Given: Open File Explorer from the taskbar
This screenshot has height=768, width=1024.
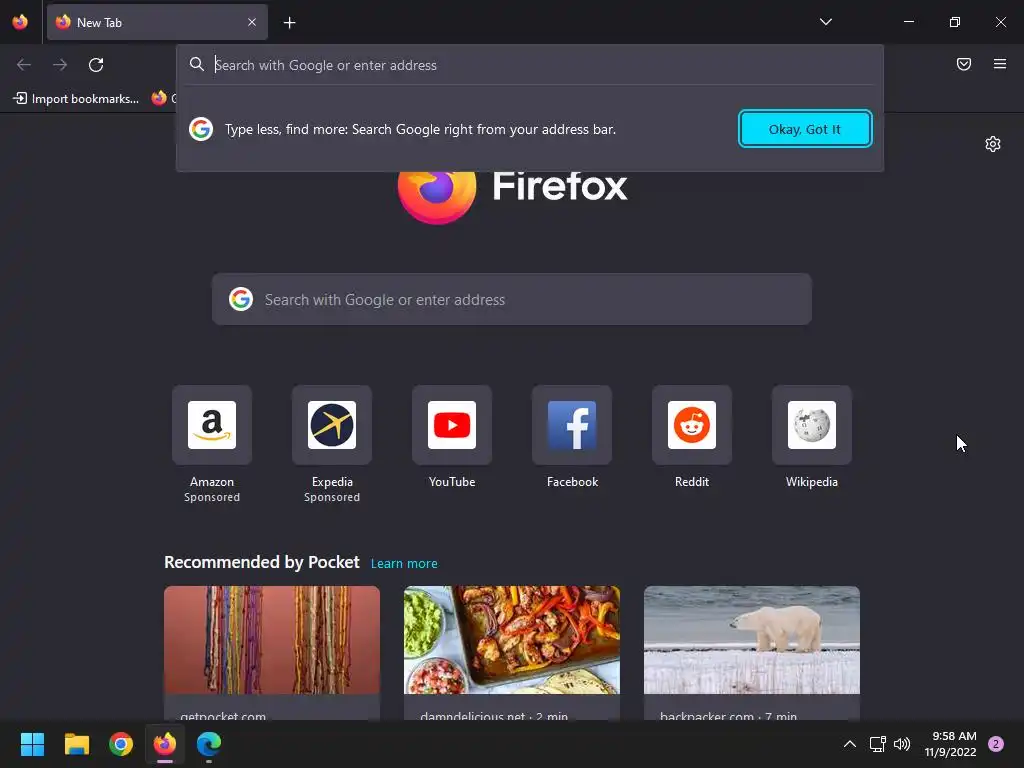Looking at the screenshot, I should tap(76, 744).
